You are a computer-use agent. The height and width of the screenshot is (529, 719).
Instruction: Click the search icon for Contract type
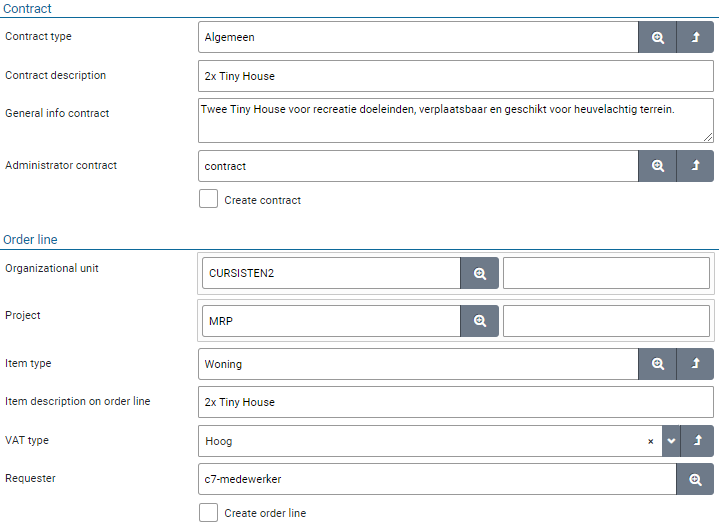pyautogui.click(x=657, y=37)
